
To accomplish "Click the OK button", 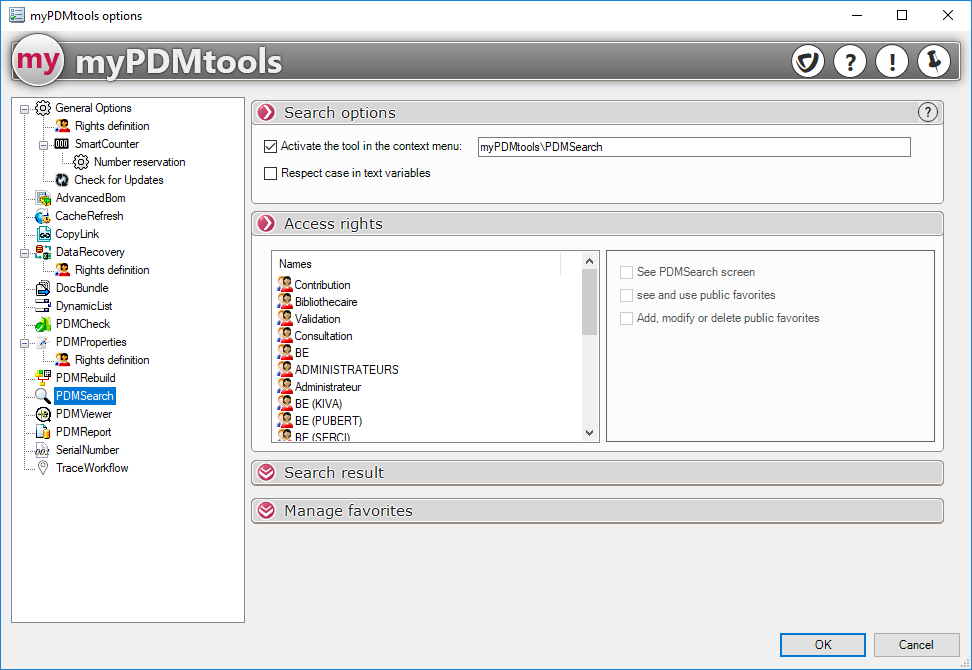I will pos(822,645).
